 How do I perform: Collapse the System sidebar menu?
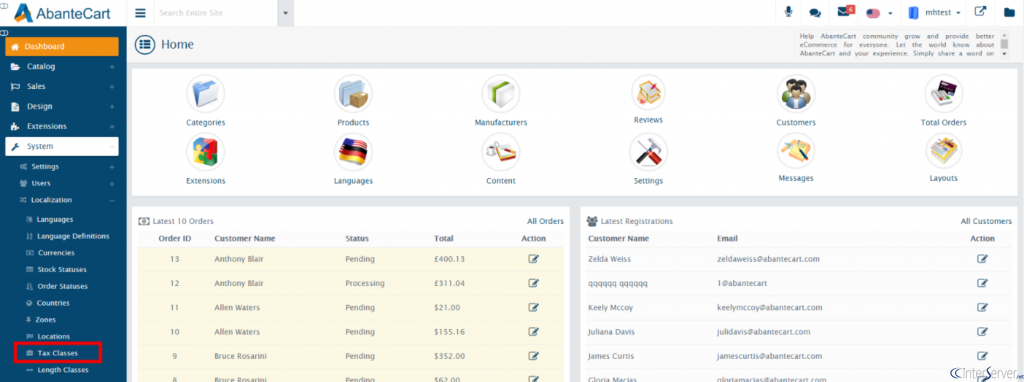(x=62, y=146)
